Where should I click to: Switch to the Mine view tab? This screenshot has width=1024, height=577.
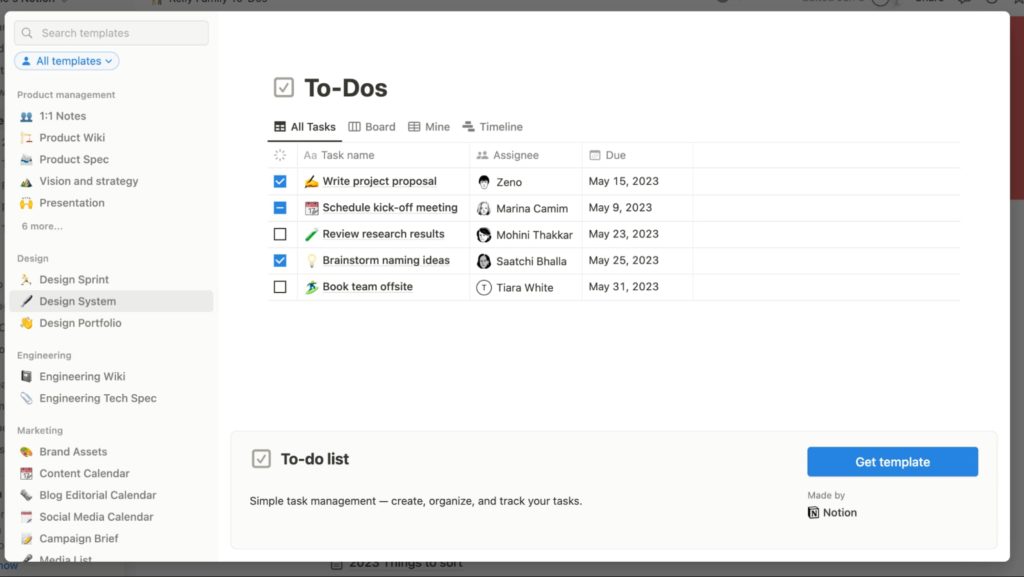429,127
